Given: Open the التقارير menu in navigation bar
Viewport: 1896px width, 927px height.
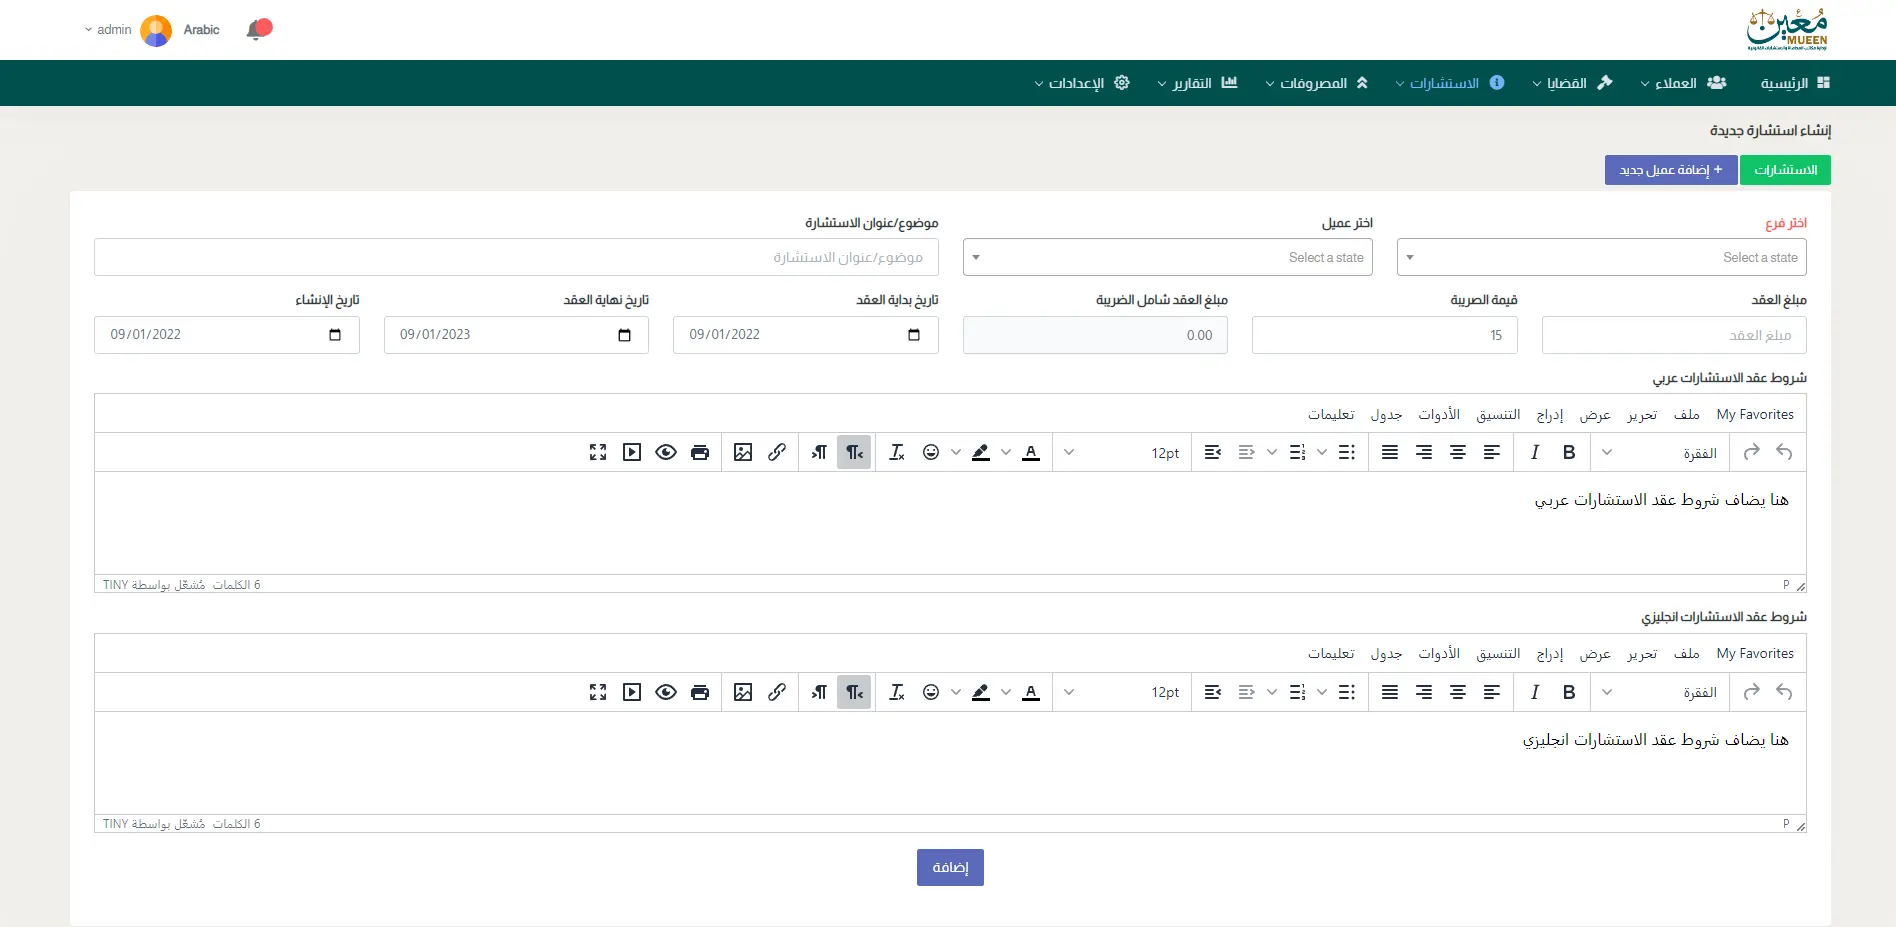Looking at the screenshot, I should [1197, 83].
